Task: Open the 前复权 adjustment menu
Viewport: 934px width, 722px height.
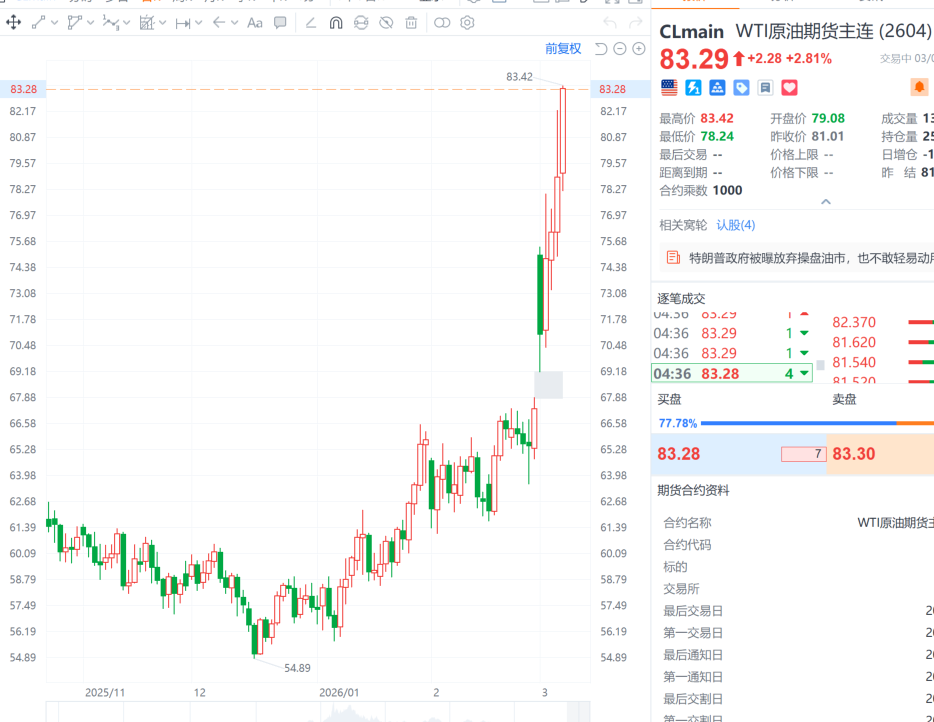Action: pyautogui.click(x=562, y=48)
